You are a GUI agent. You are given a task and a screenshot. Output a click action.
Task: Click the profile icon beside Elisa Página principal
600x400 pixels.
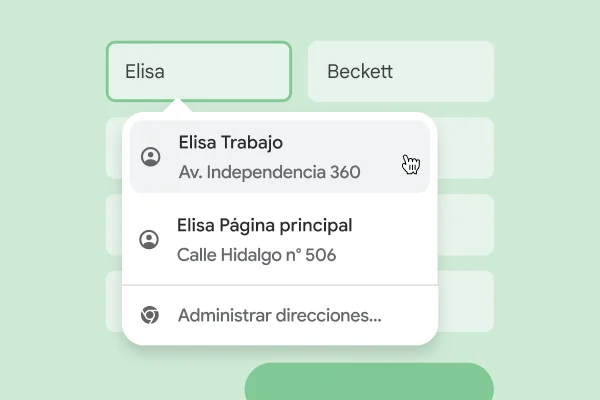(149, 240)
